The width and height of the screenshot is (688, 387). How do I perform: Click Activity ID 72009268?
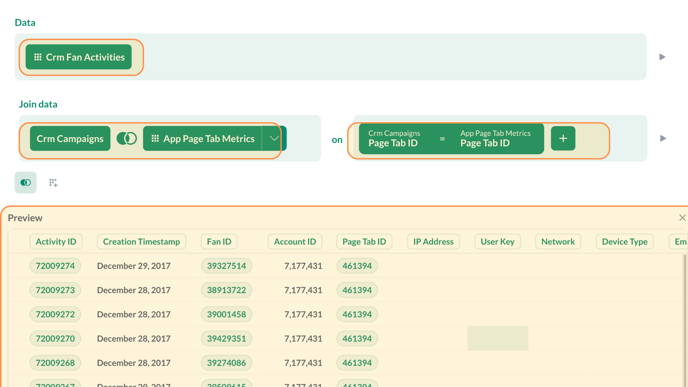pyautogui.click(x=55, y=363)
